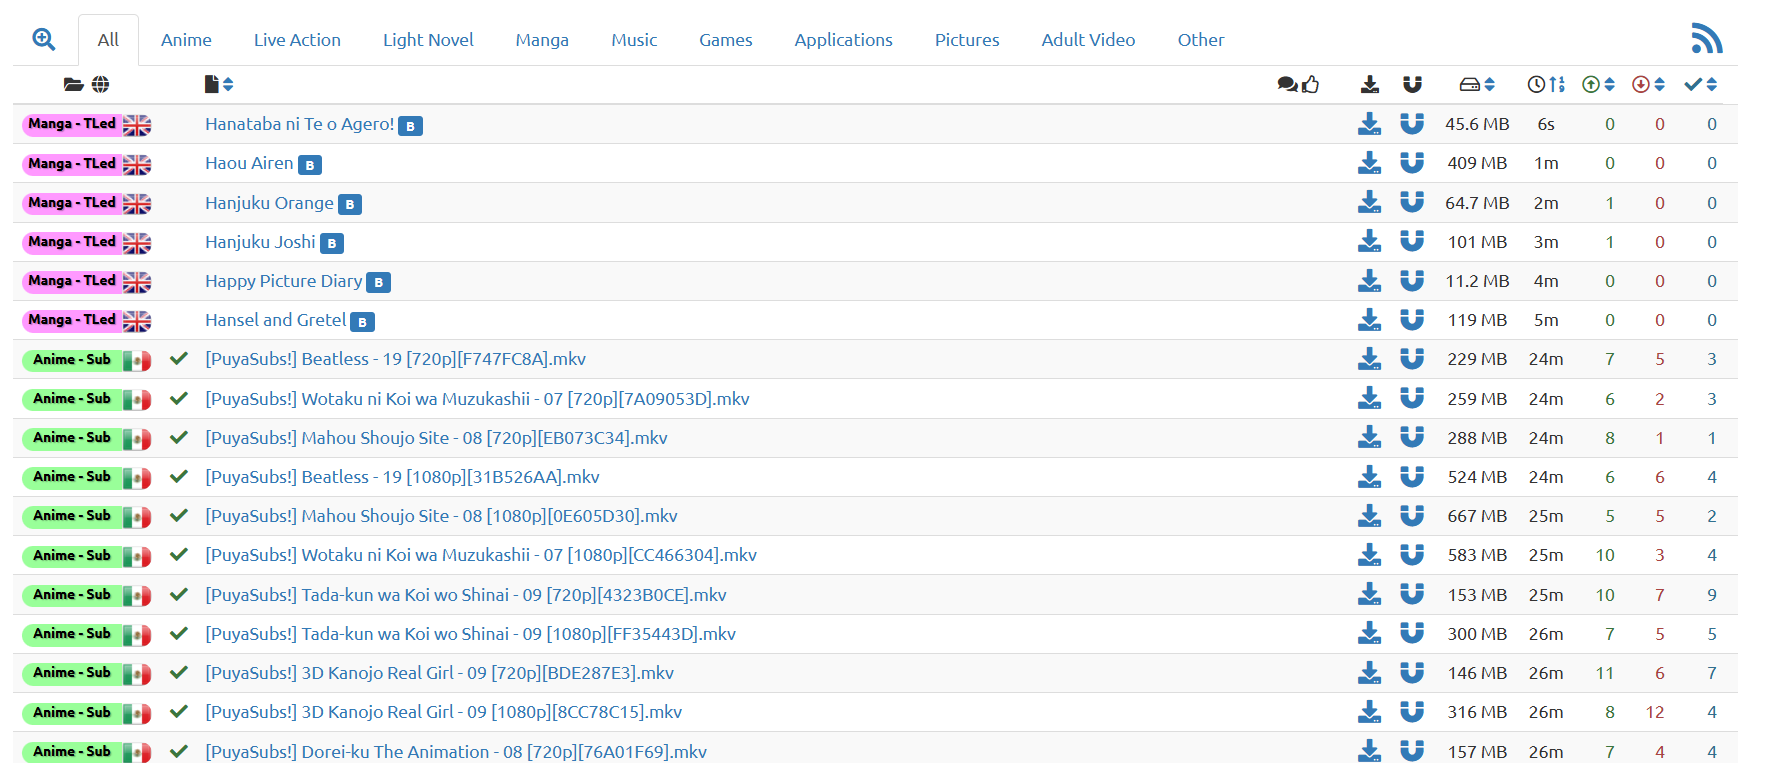Click magnet link for Beatless 19 1080p

pos(1411,477)
